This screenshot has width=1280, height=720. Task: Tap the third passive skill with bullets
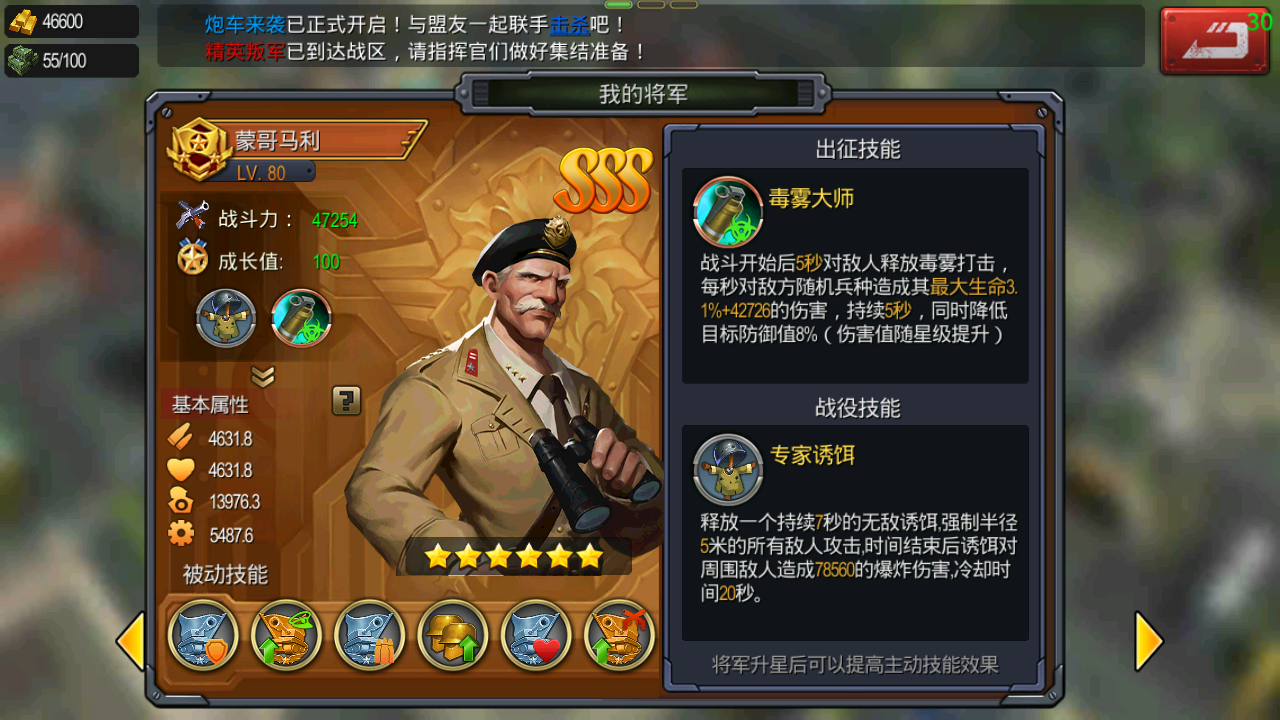pos(369,635)
